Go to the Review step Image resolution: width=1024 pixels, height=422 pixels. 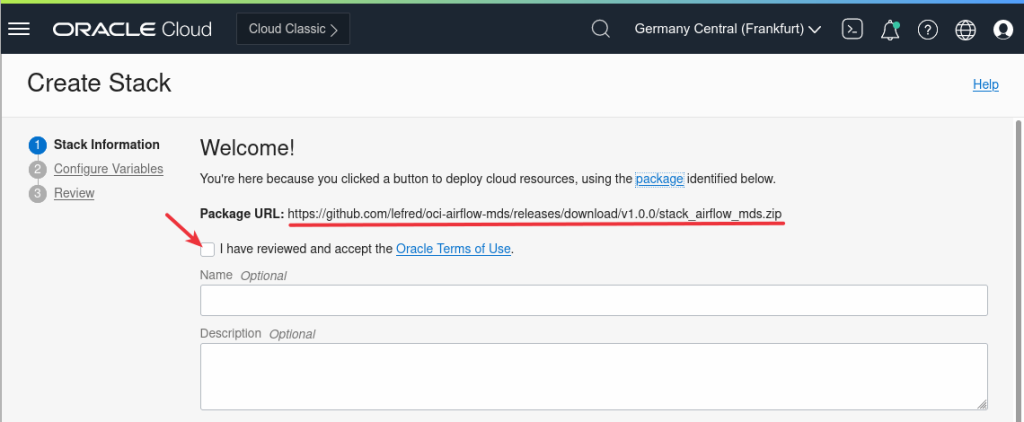[x=74, y=193]
